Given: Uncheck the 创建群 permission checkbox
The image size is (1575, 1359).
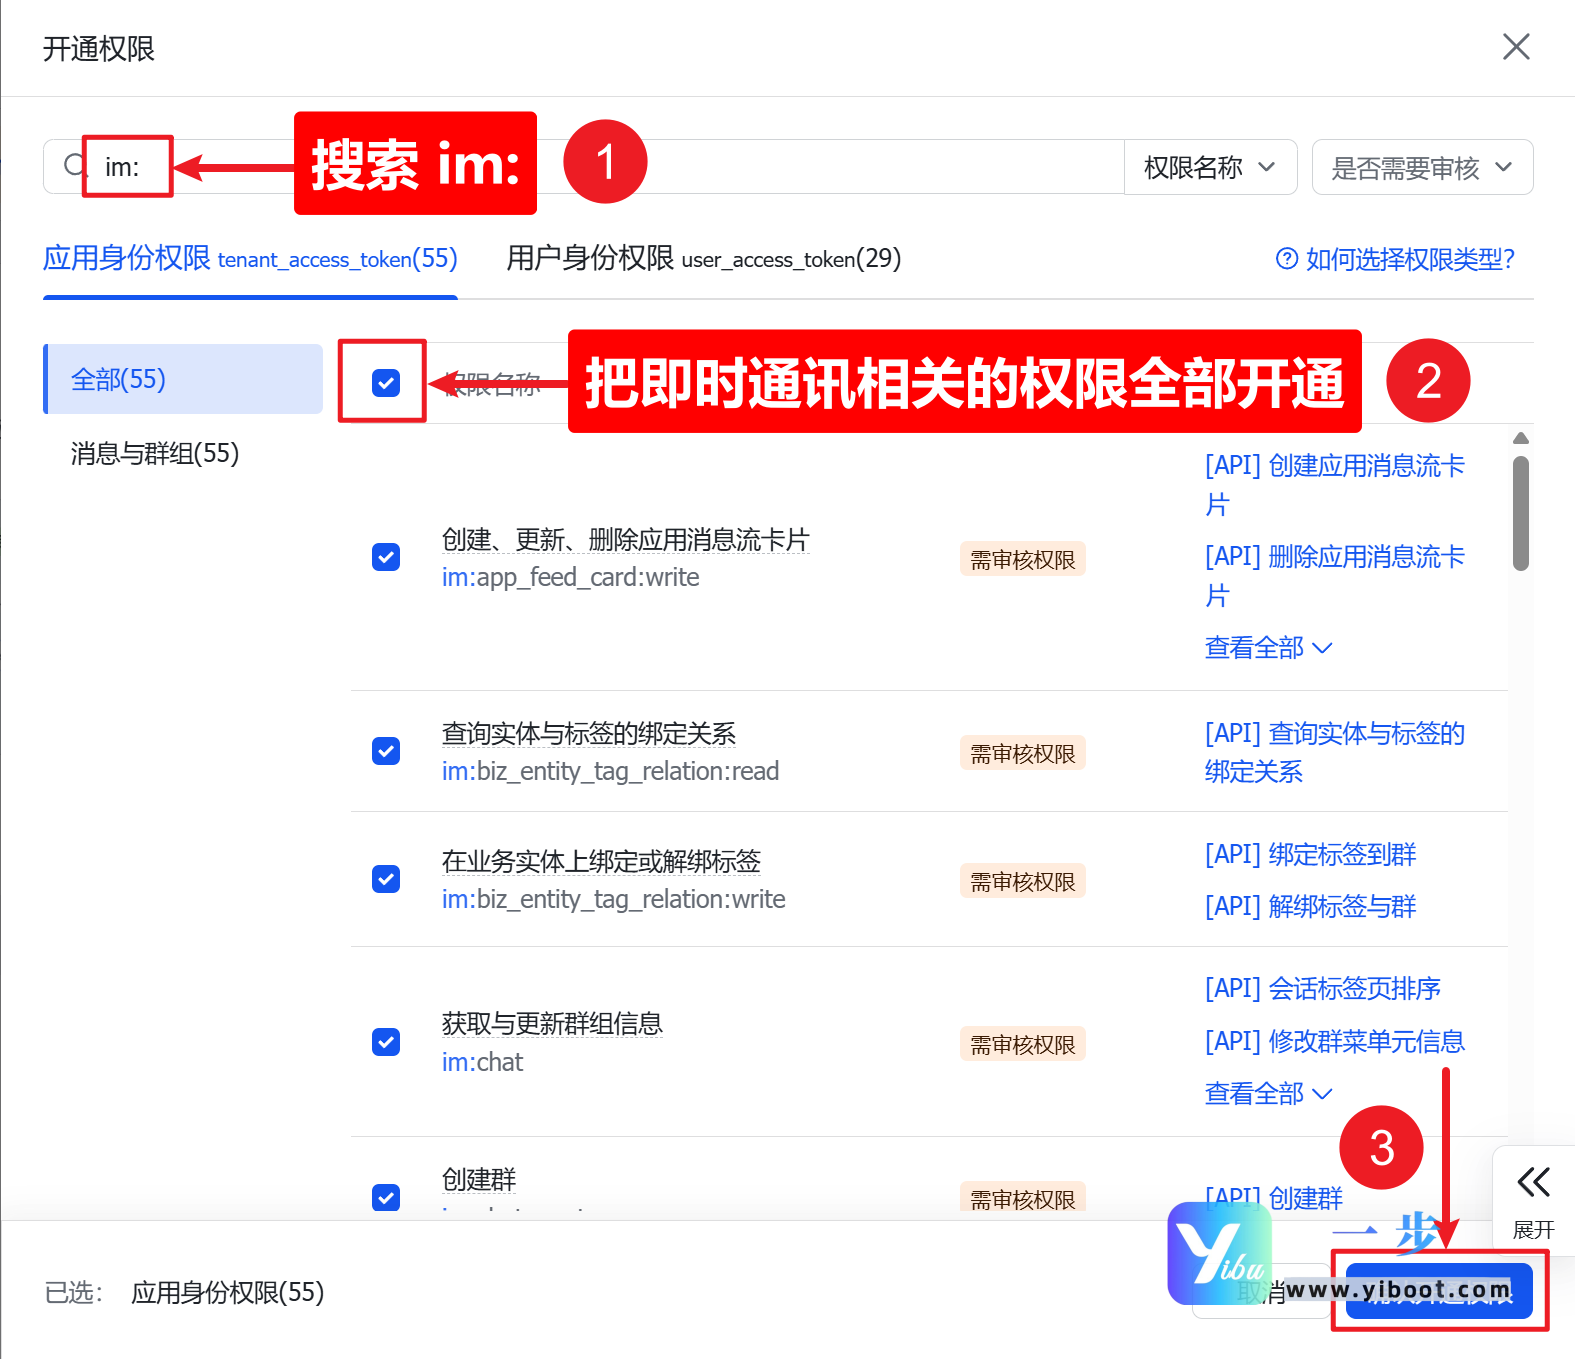Looking at the screenshot, I should (386, 1197).
